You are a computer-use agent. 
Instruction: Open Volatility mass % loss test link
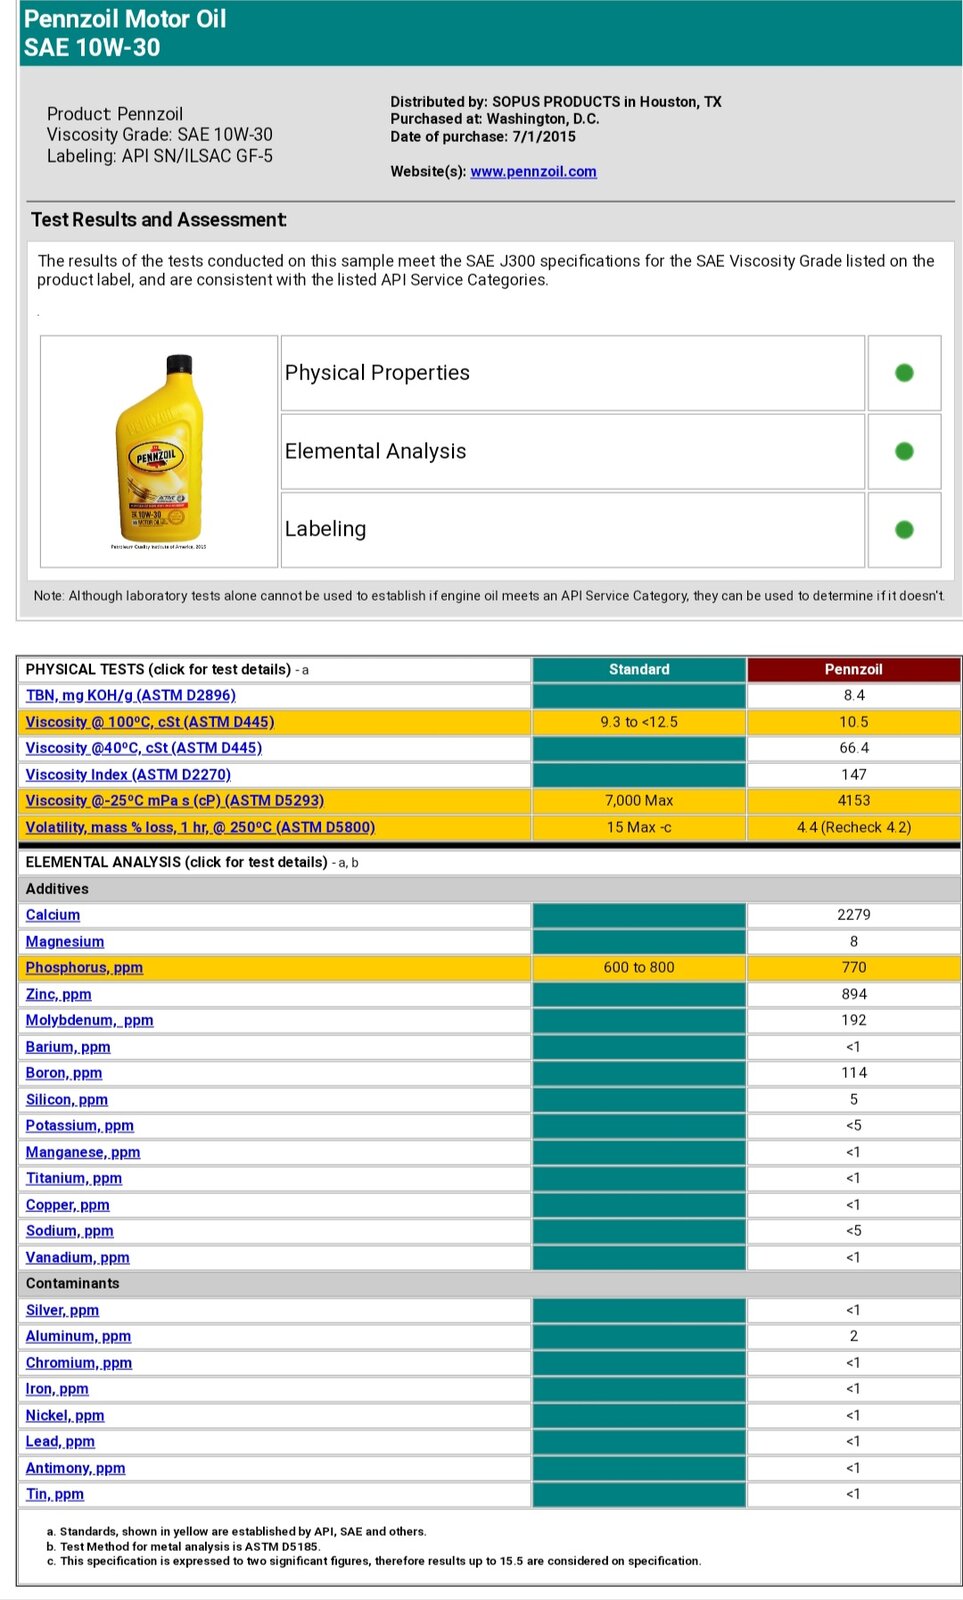pyautogui.click(x=200, y=827)
